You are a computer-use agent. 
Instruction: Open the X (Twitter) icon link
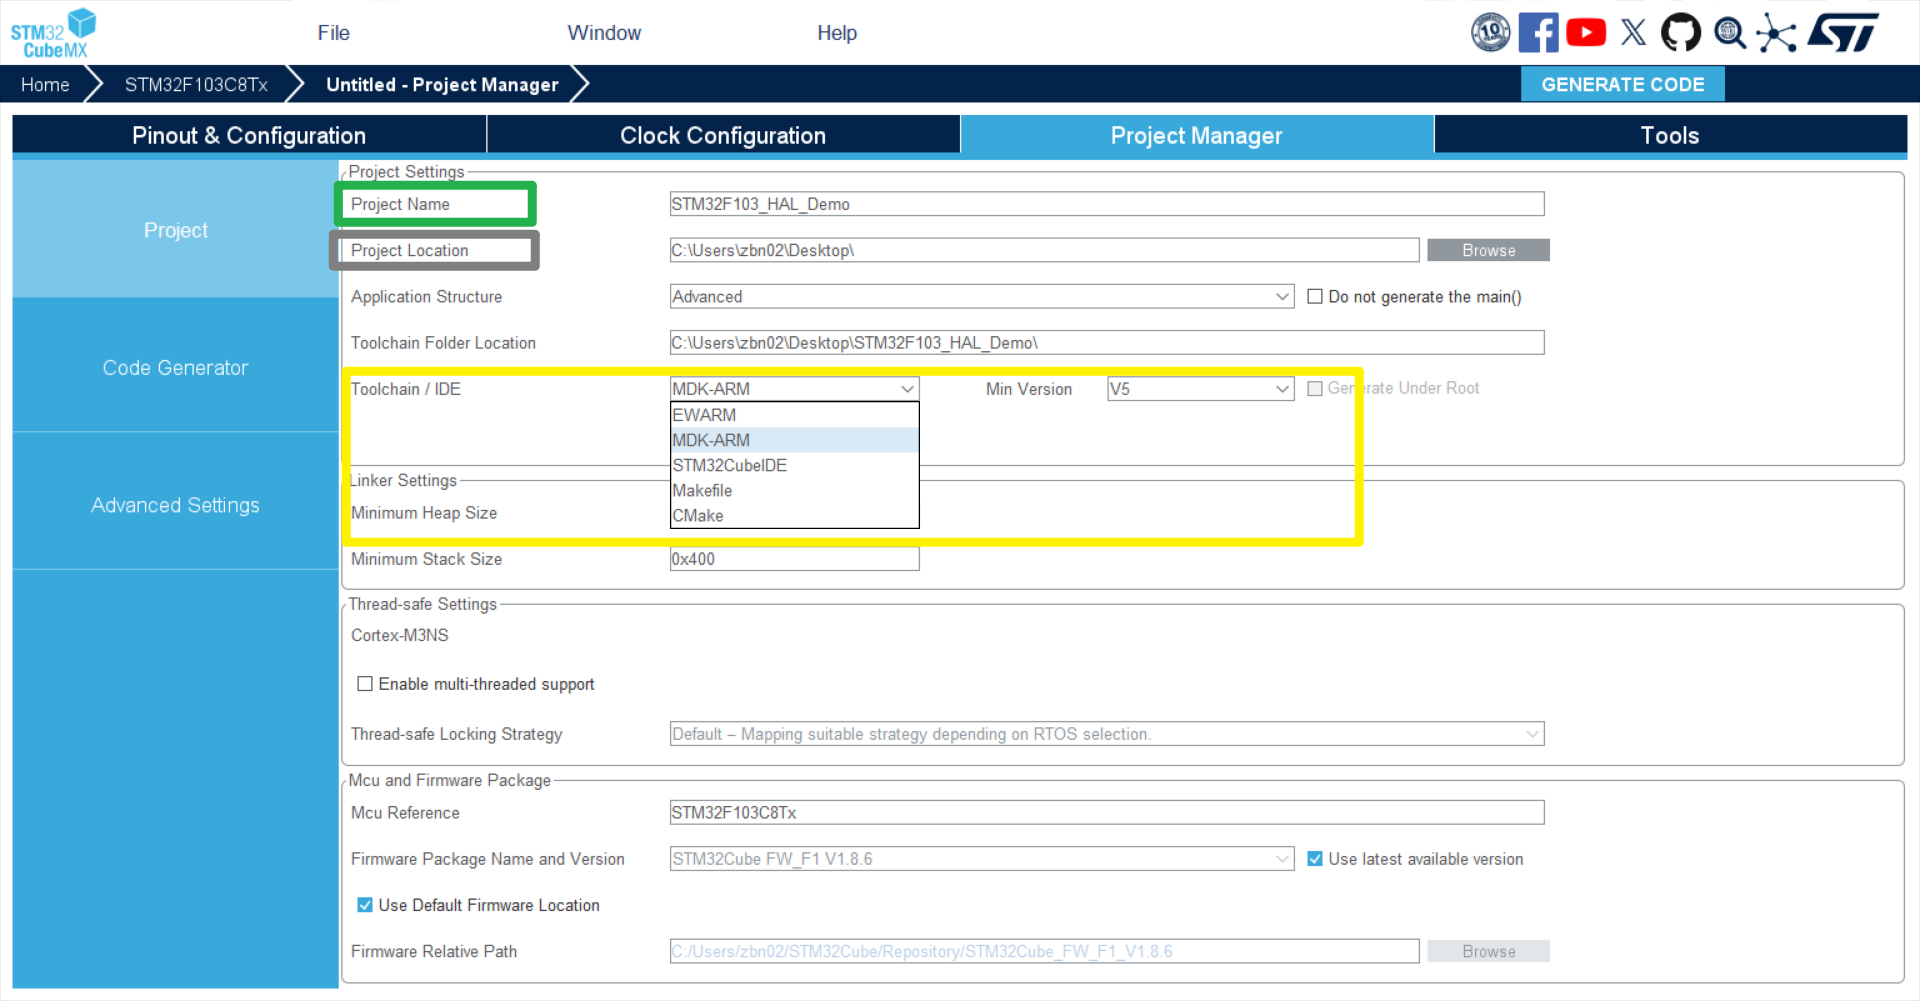tap(1633, 33)
